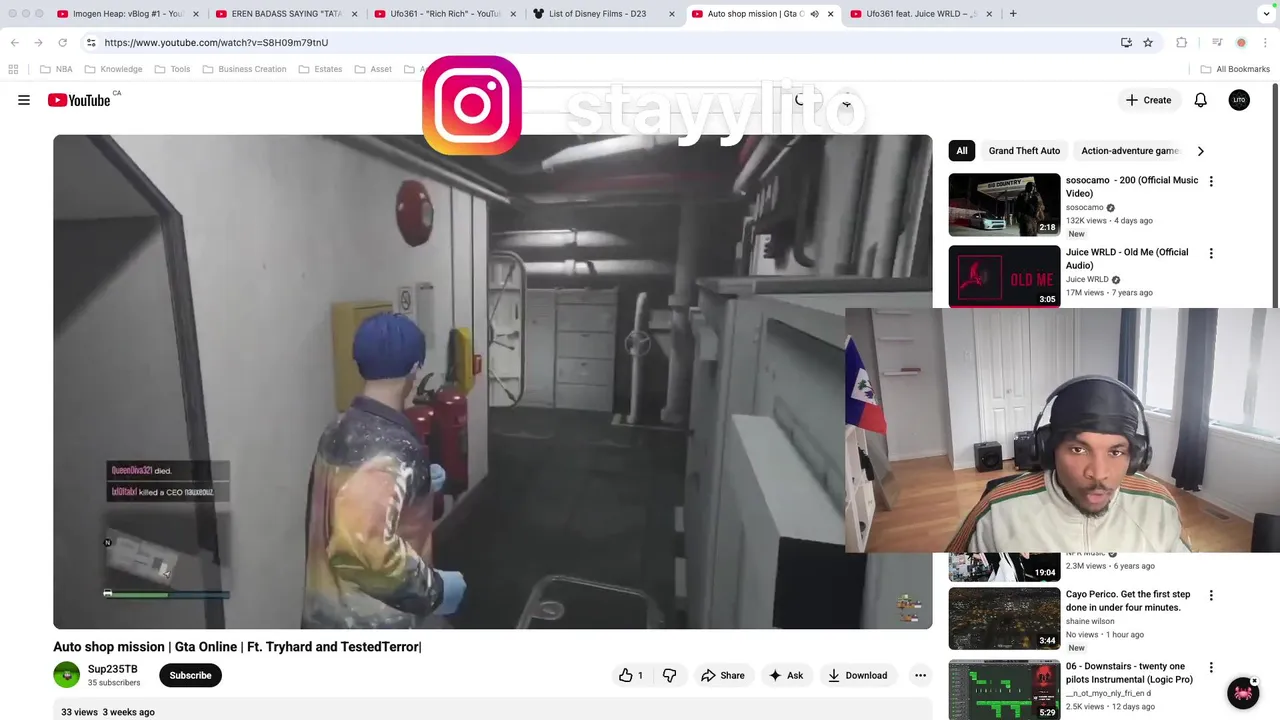The image size is (1280, 720).
Task: Open the Create button
Action: [1148, 100]
